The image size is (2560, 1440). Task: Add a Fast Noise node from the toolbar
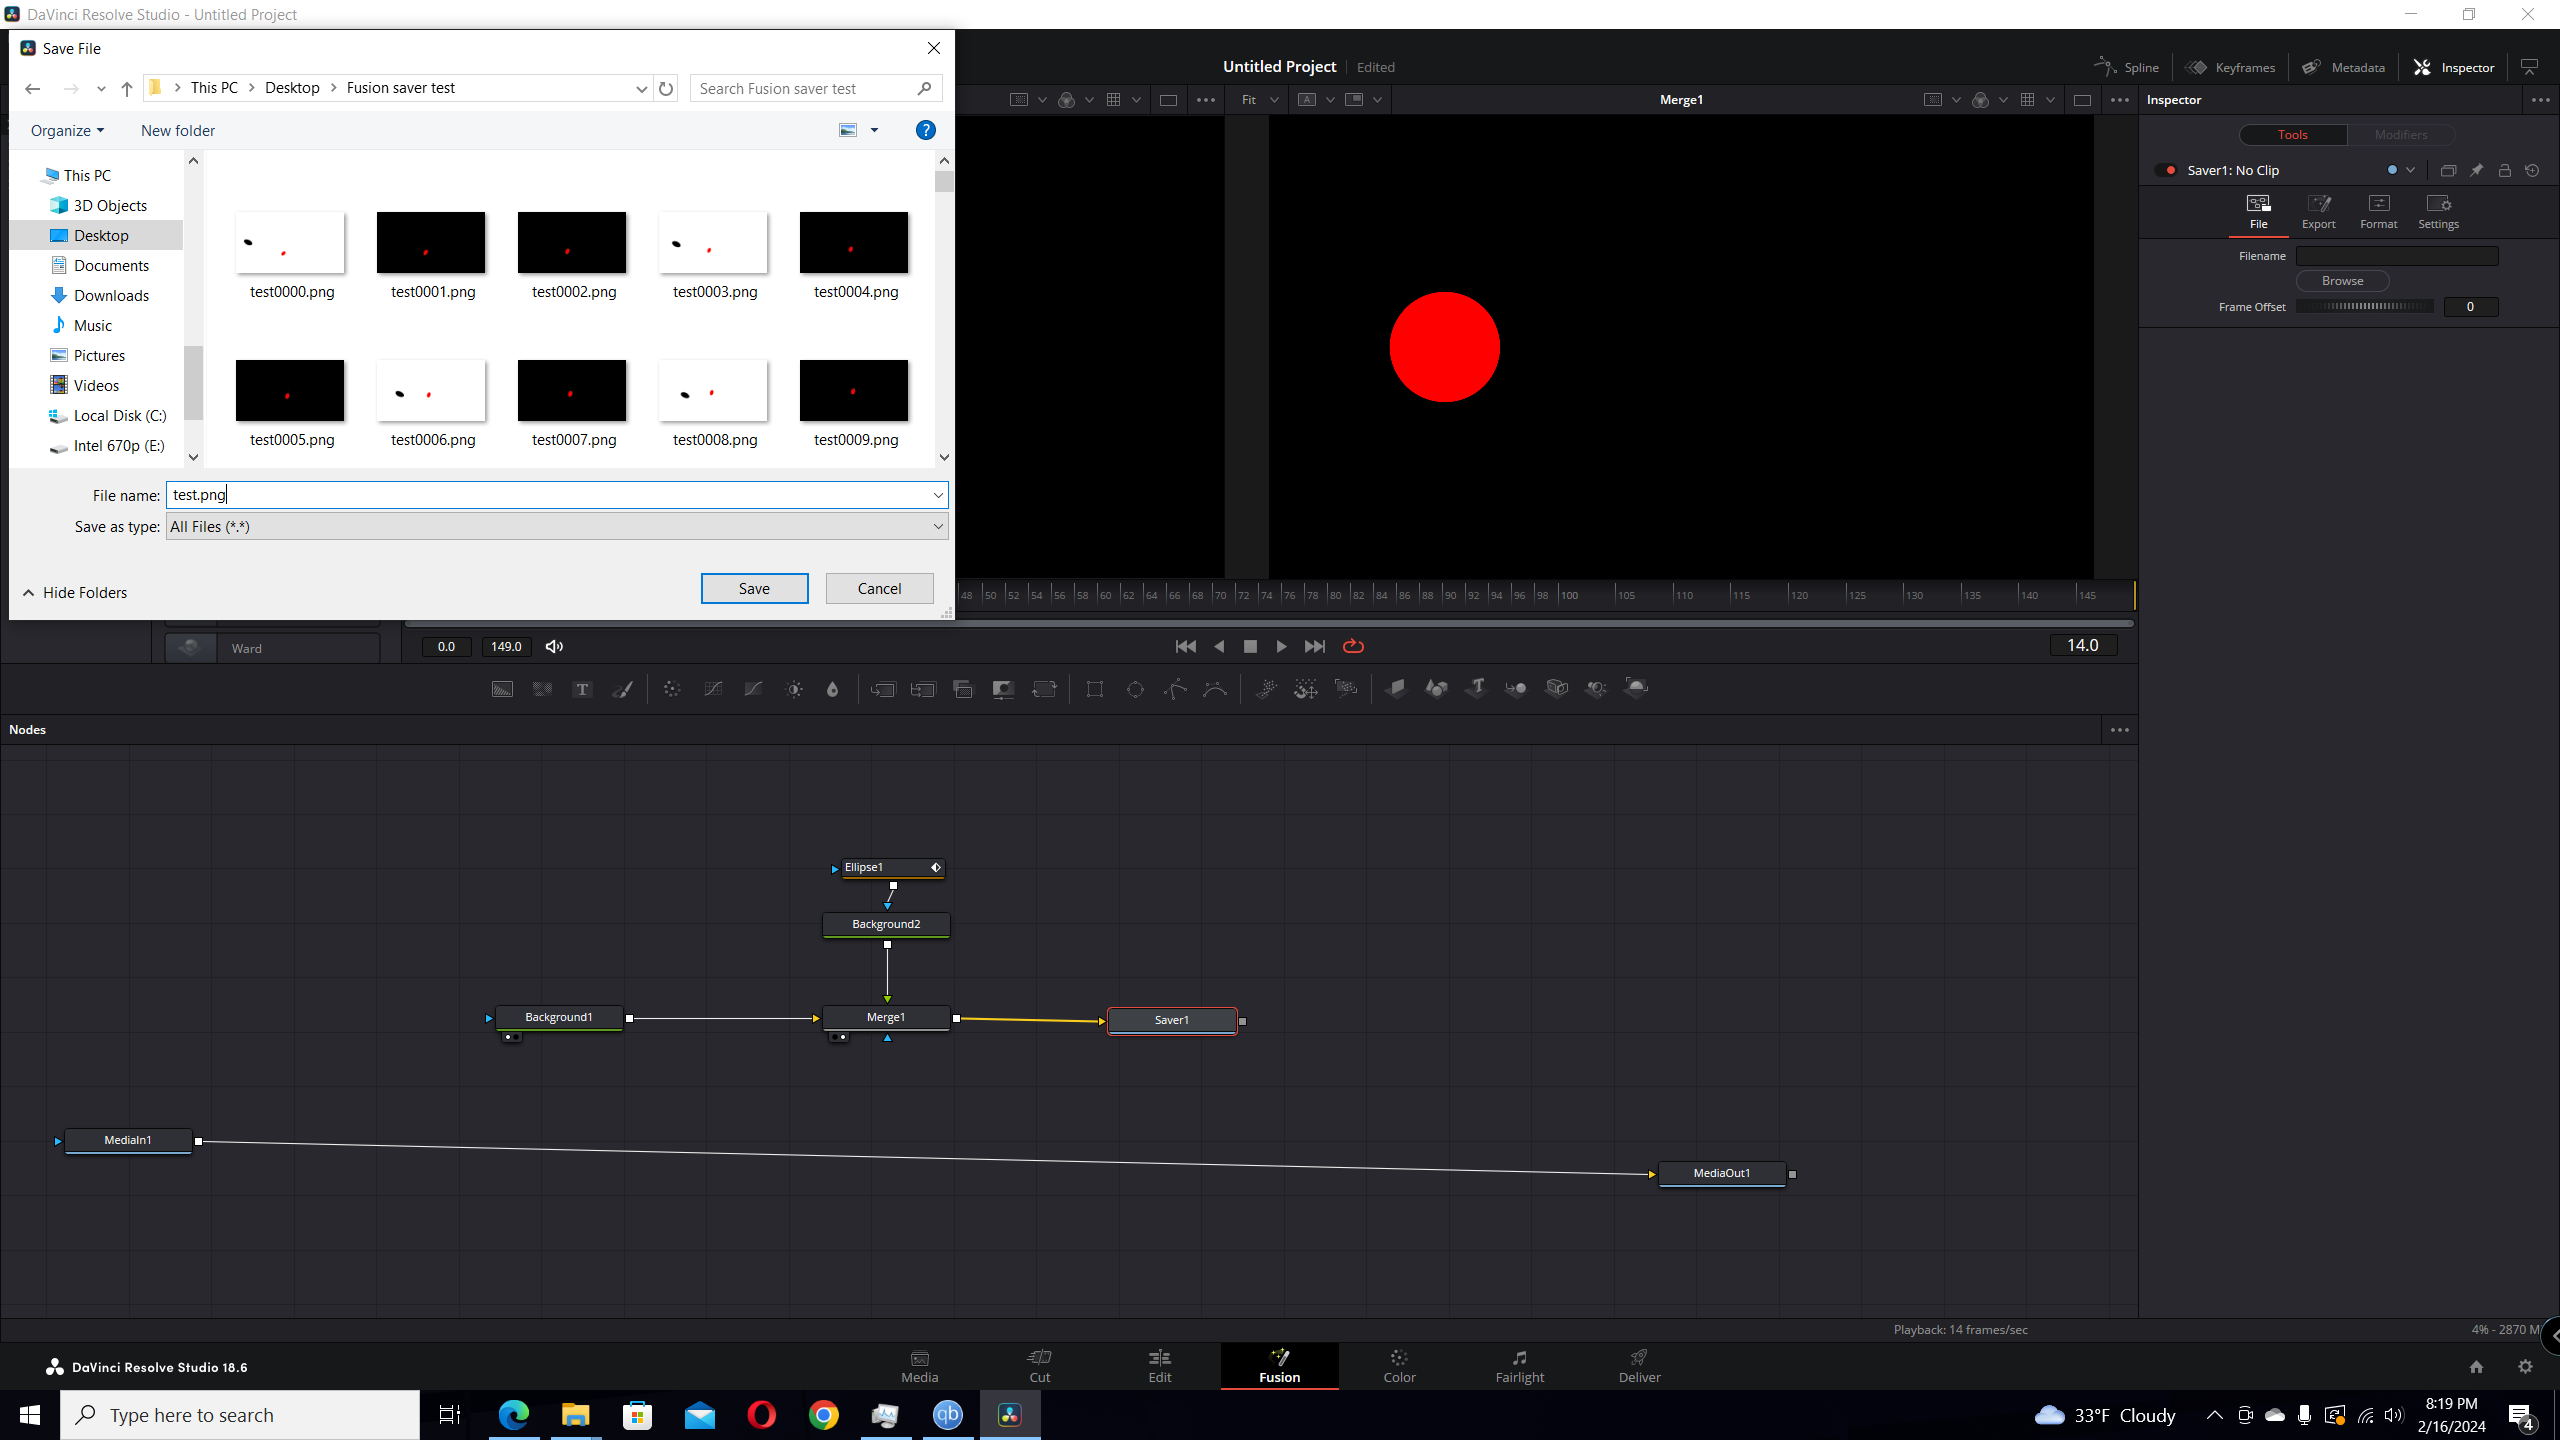[542, 689]
